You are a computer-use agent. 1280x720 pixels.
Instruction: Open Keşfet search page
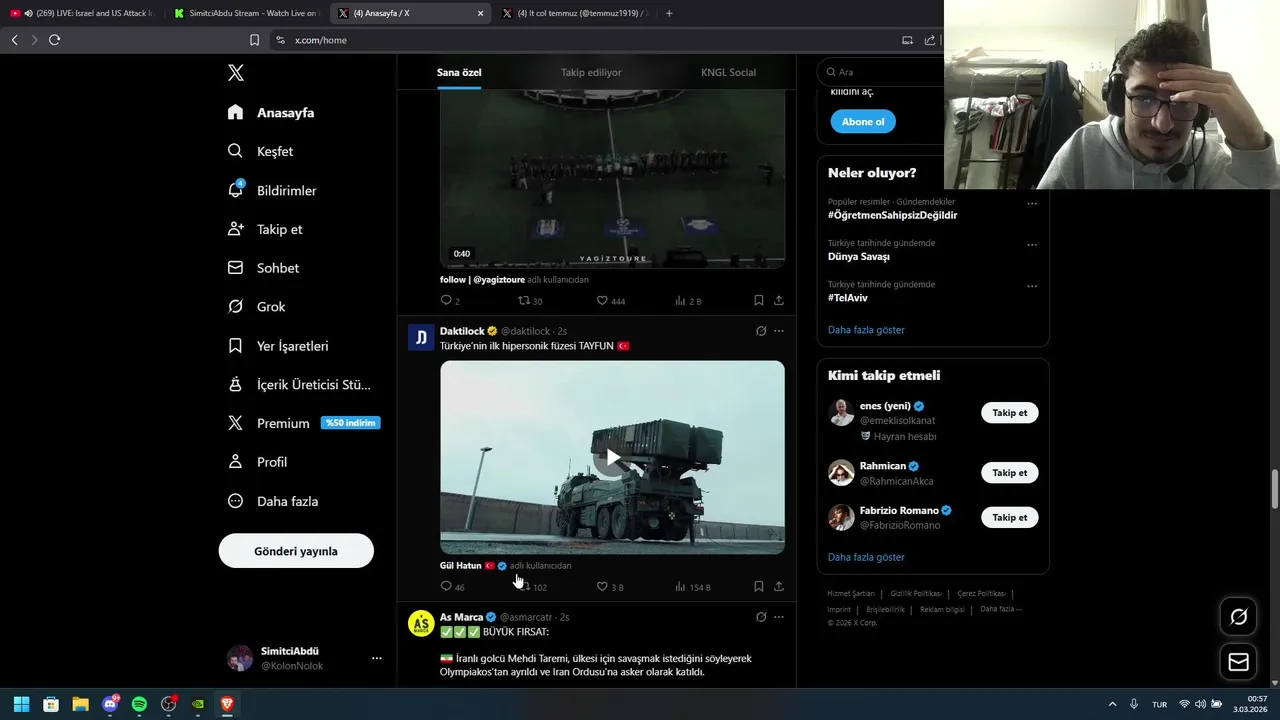click(260, 151)
